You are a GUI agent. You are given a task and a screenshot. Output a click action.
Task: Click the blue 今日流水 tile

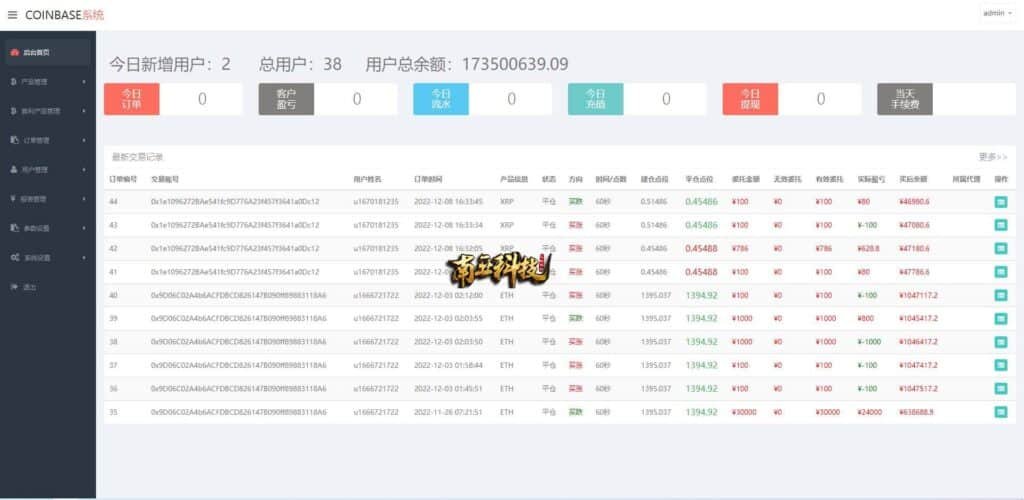[x=441, y=99]
